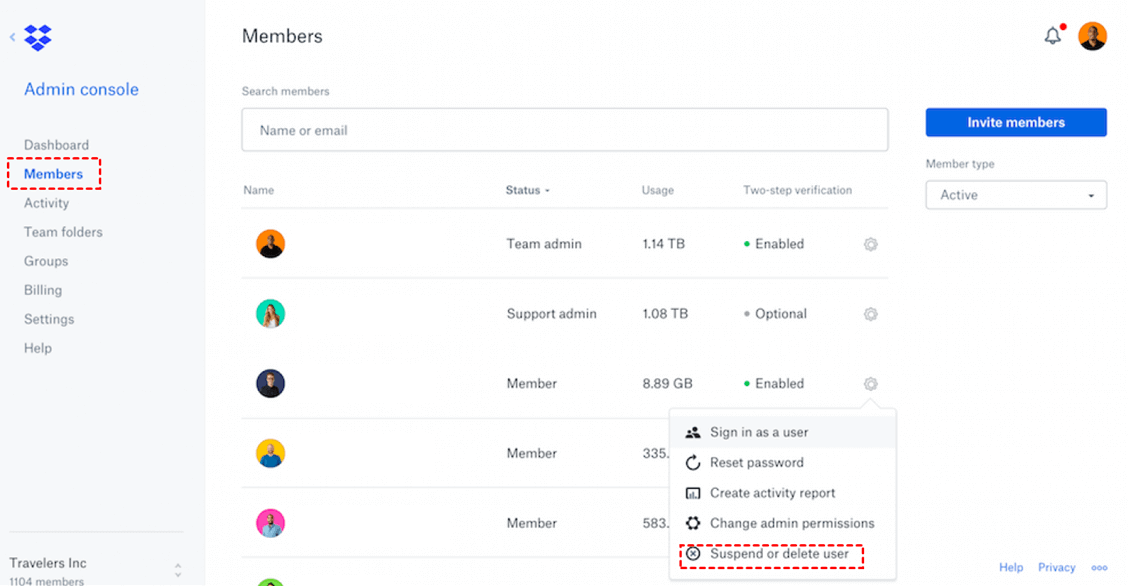Choose Change admin permissions
This screenshot has width=1128, height=586.
pos(791,523)
